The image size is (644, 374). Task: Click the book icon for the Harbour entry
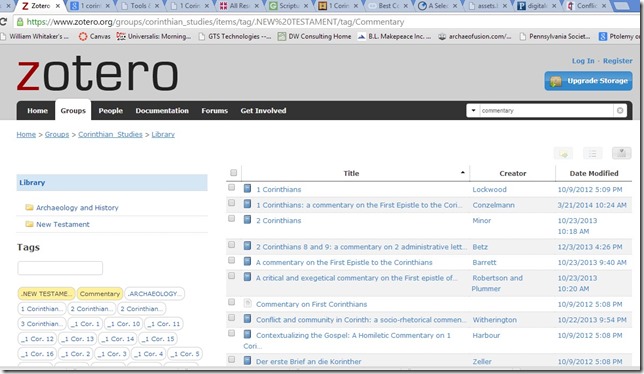[247, 335]
